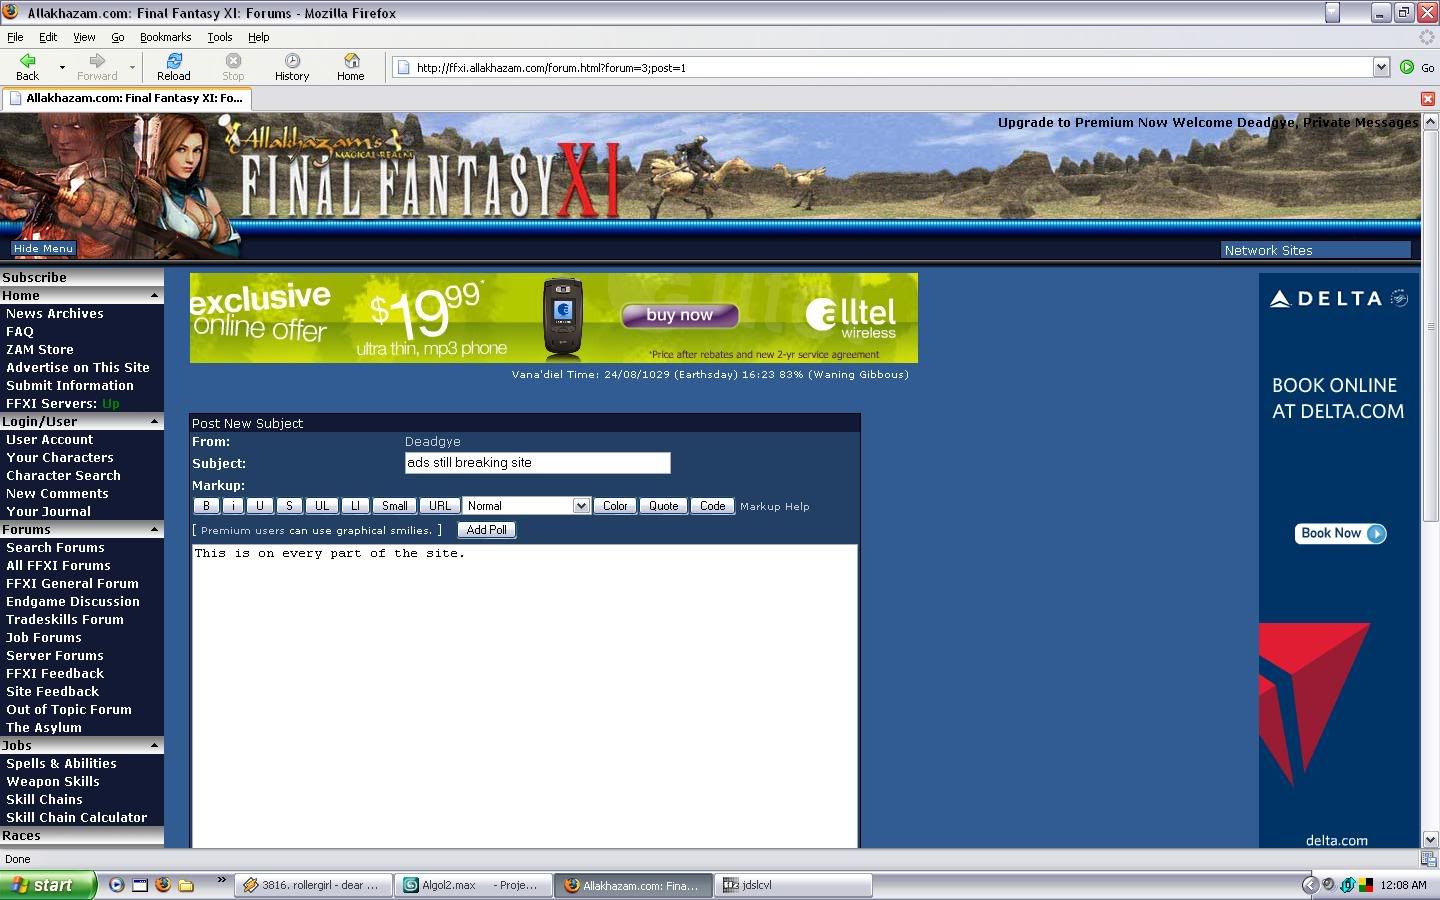This screenshot has width=1440, height=900.
Task: Open the Edit menu
Action: 48,37
